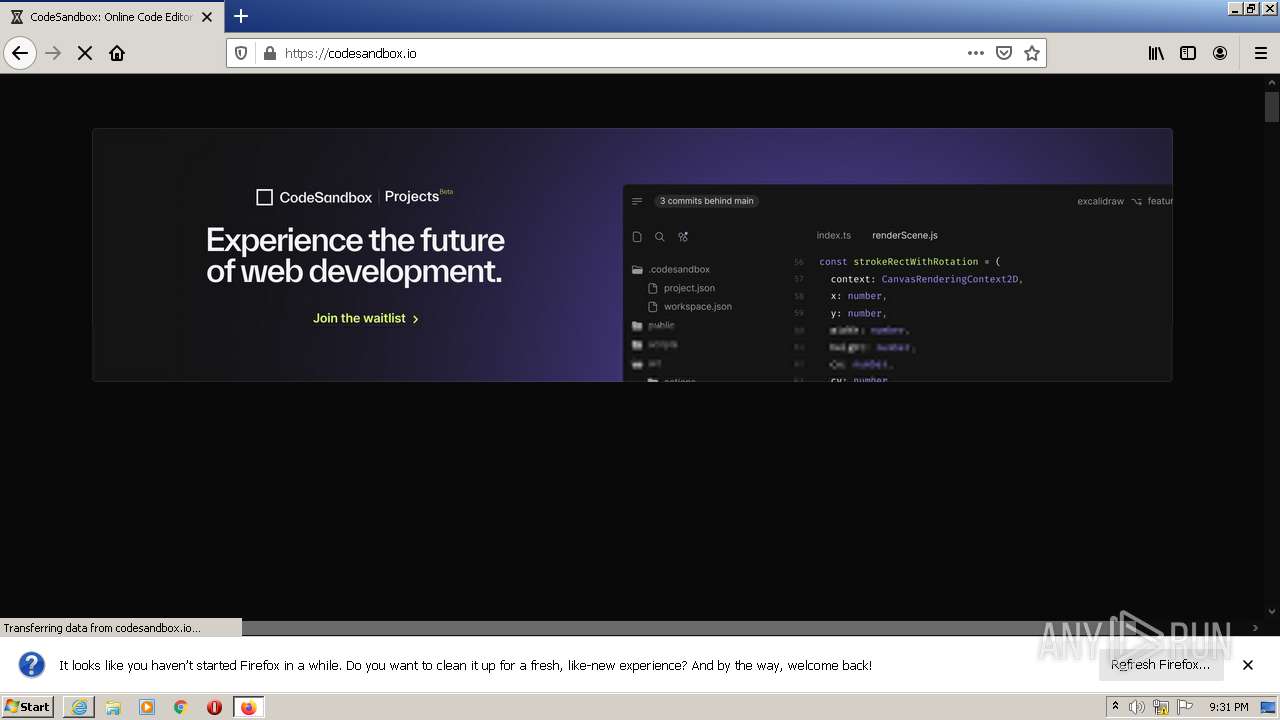Click the Start button
The height and width of the screenshot is (720, 1280).
[x=28, y=707]
